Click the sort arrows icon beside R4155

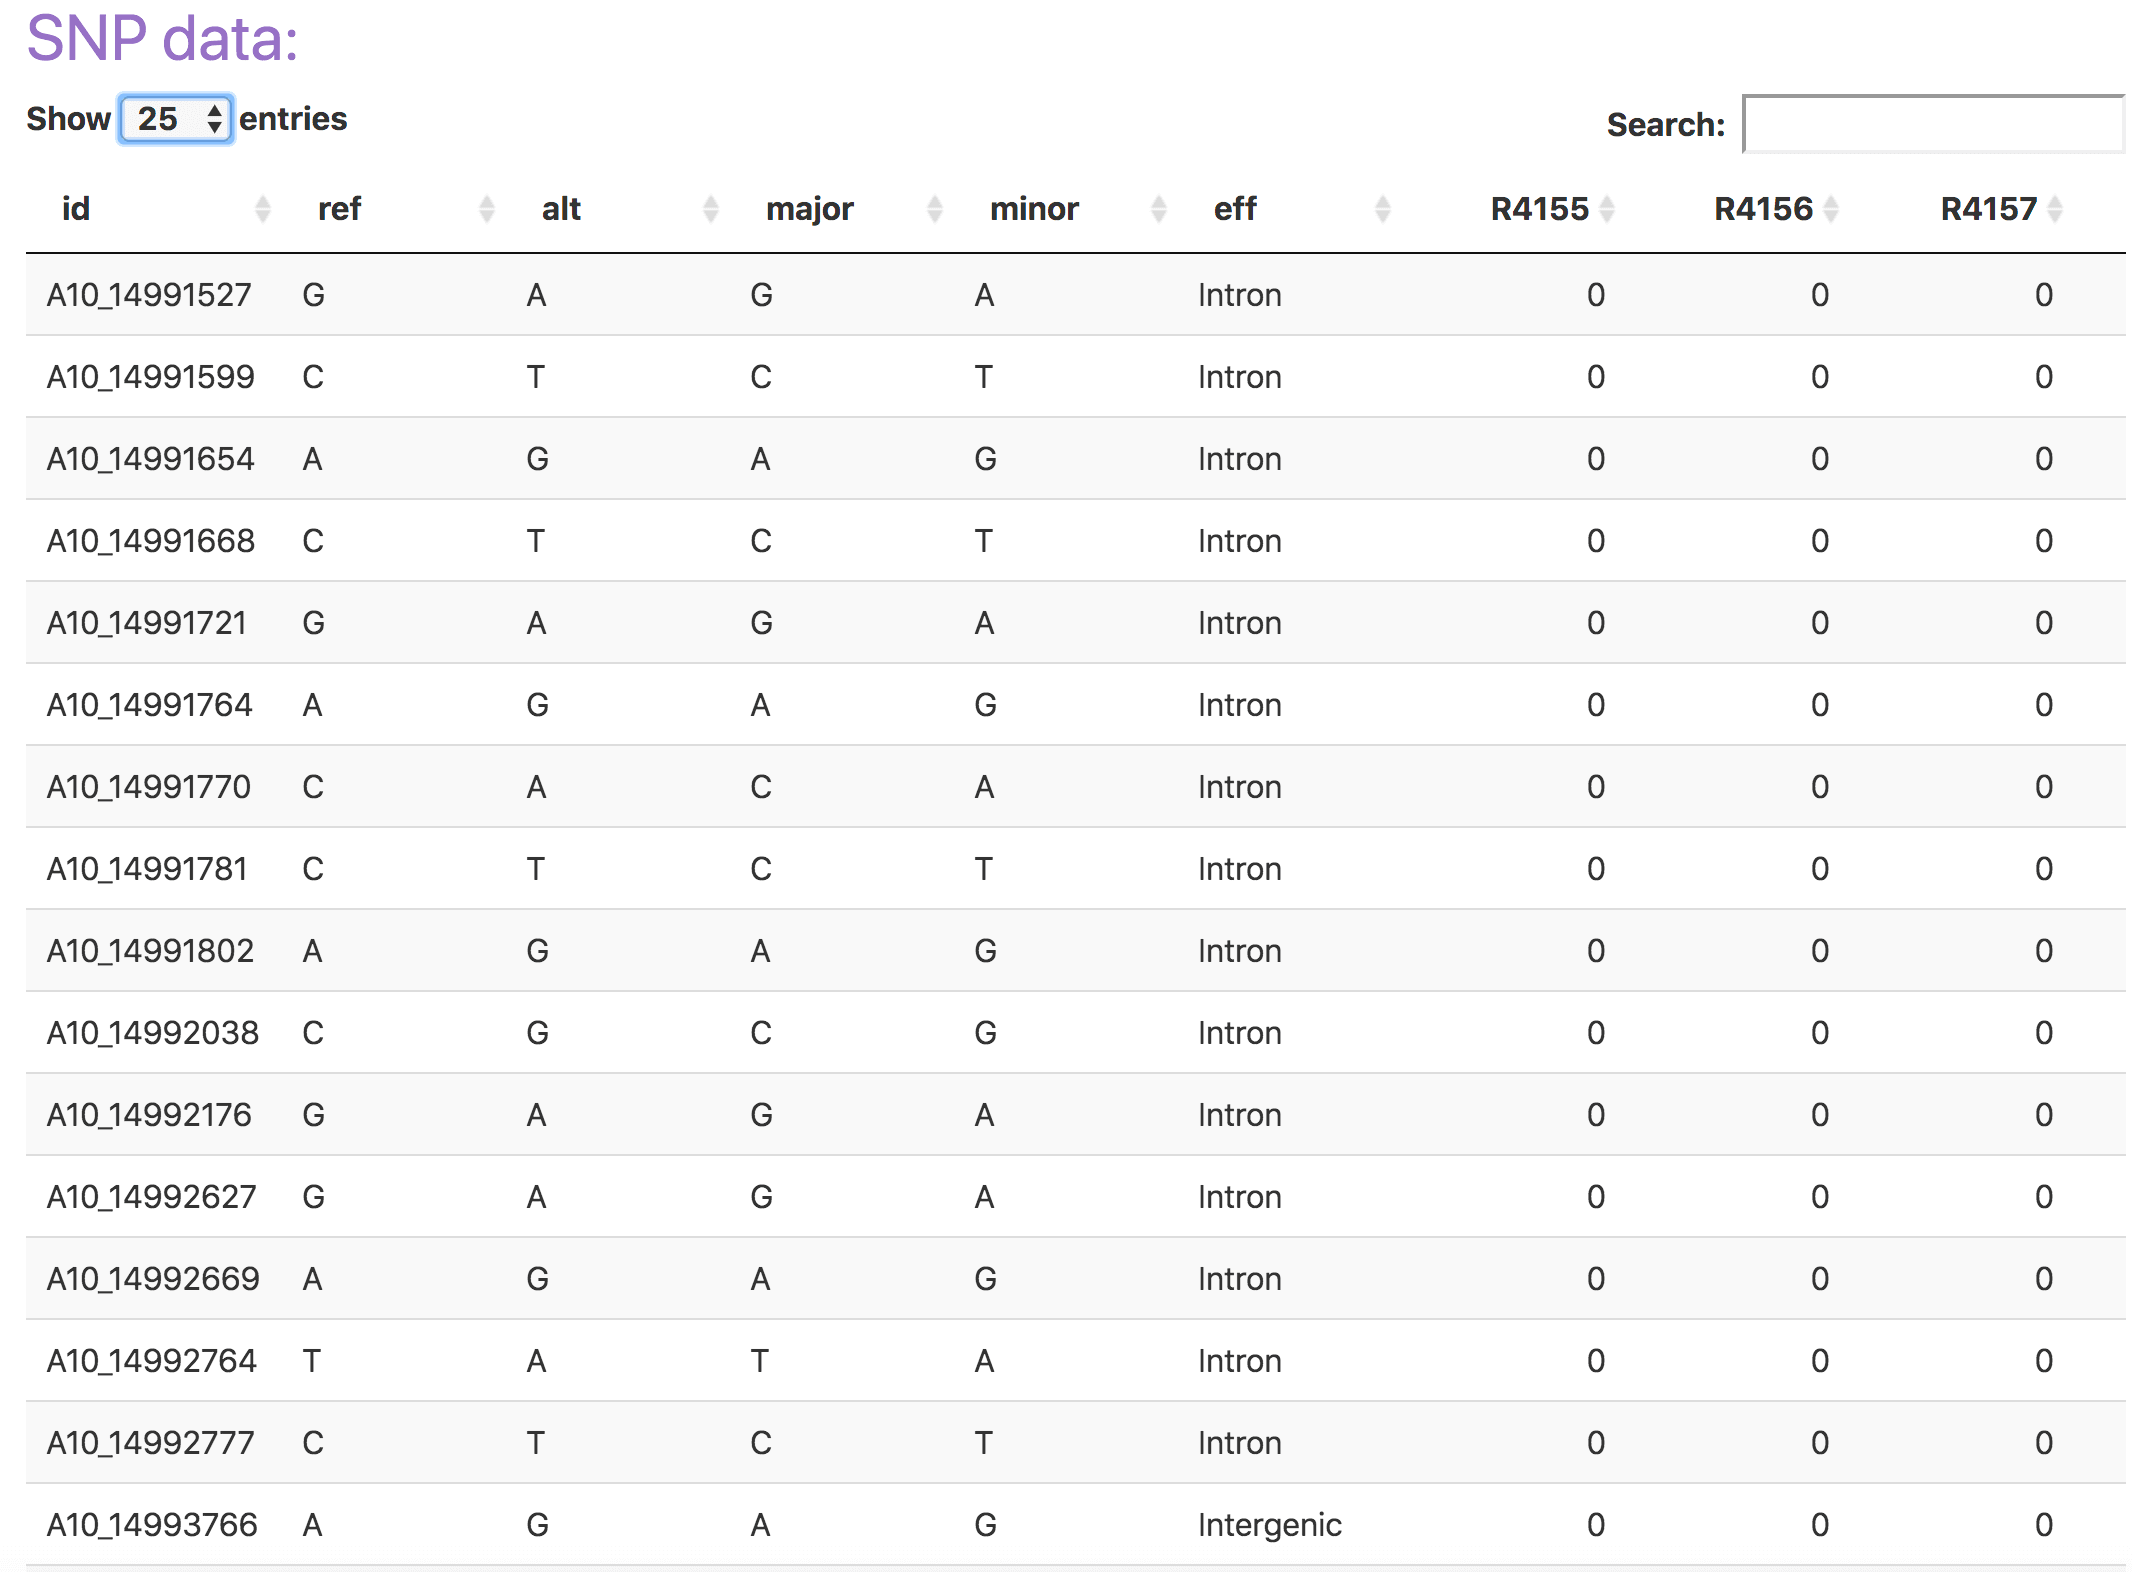coord(1607,209)
